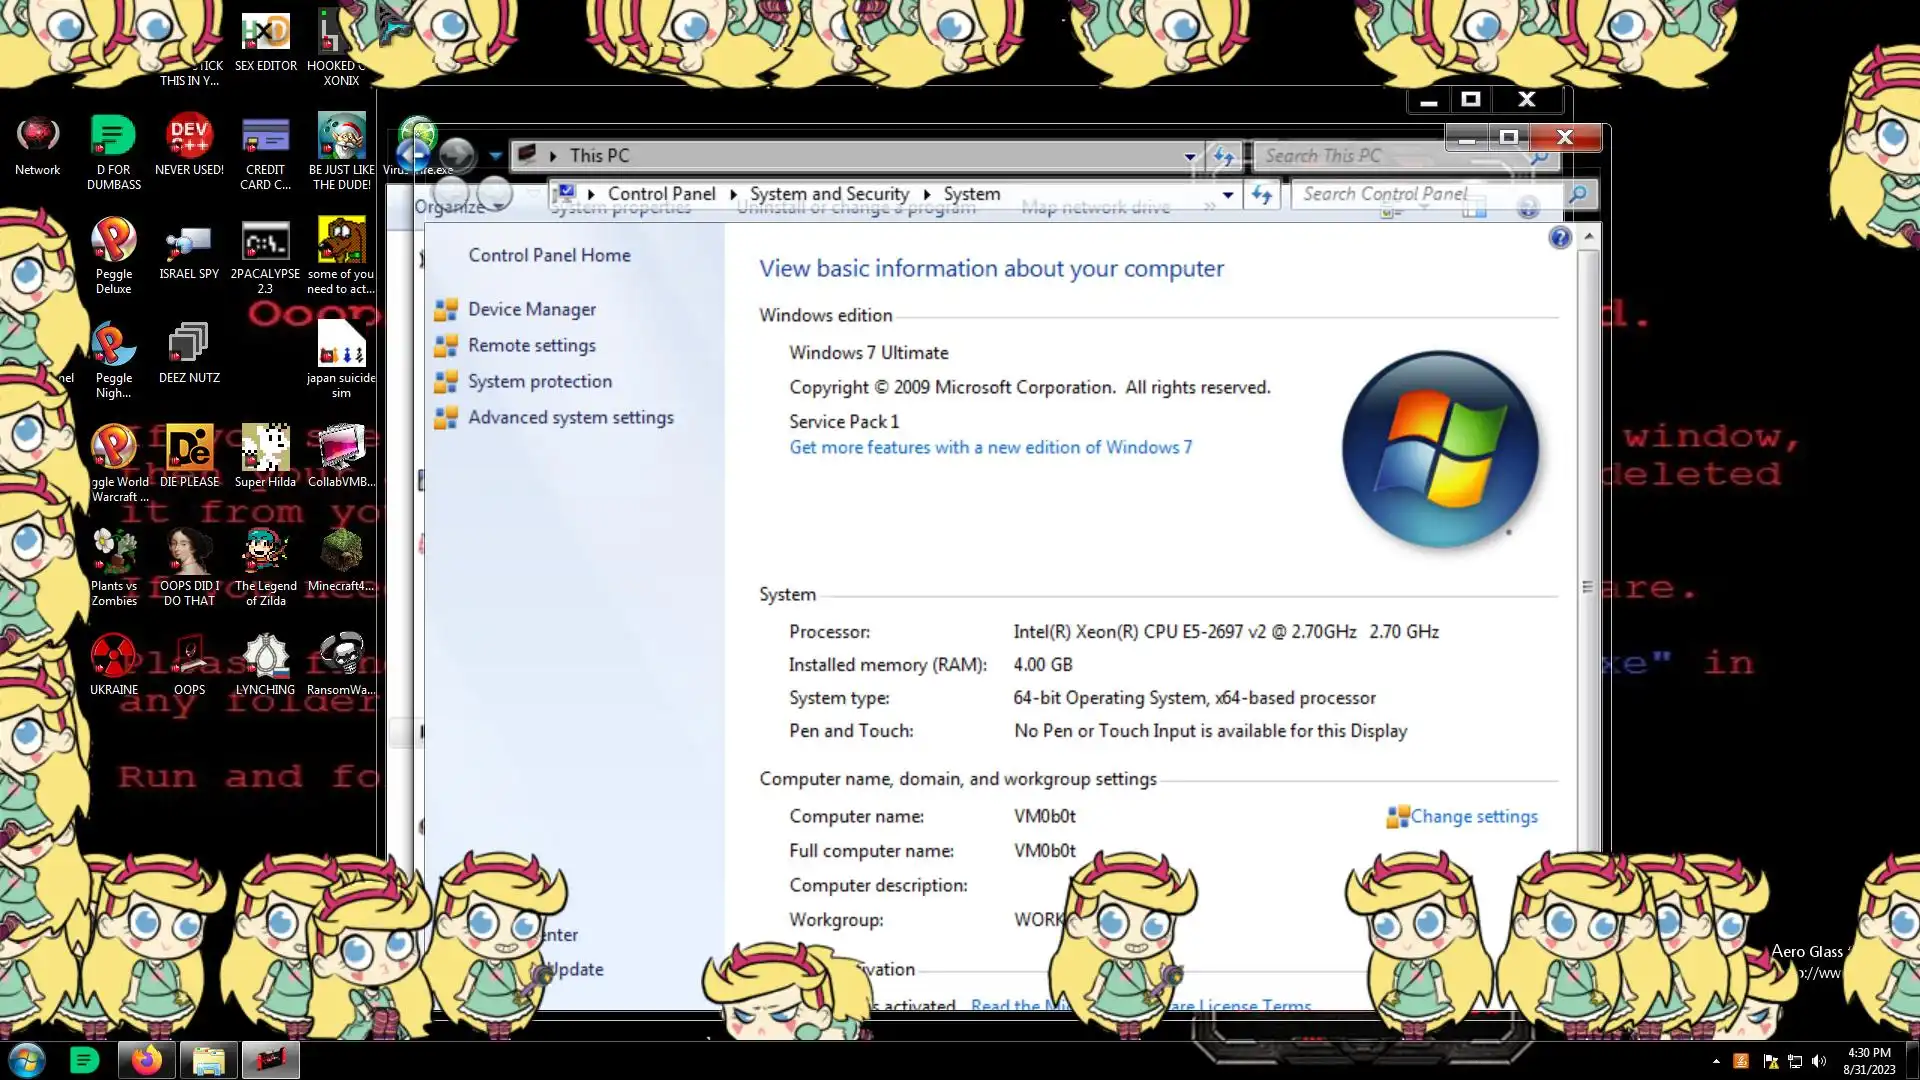This screenshot has height=1080, width=1920.
Task: Click Get more features with new edition link
Action: click(x=990, y=448)
